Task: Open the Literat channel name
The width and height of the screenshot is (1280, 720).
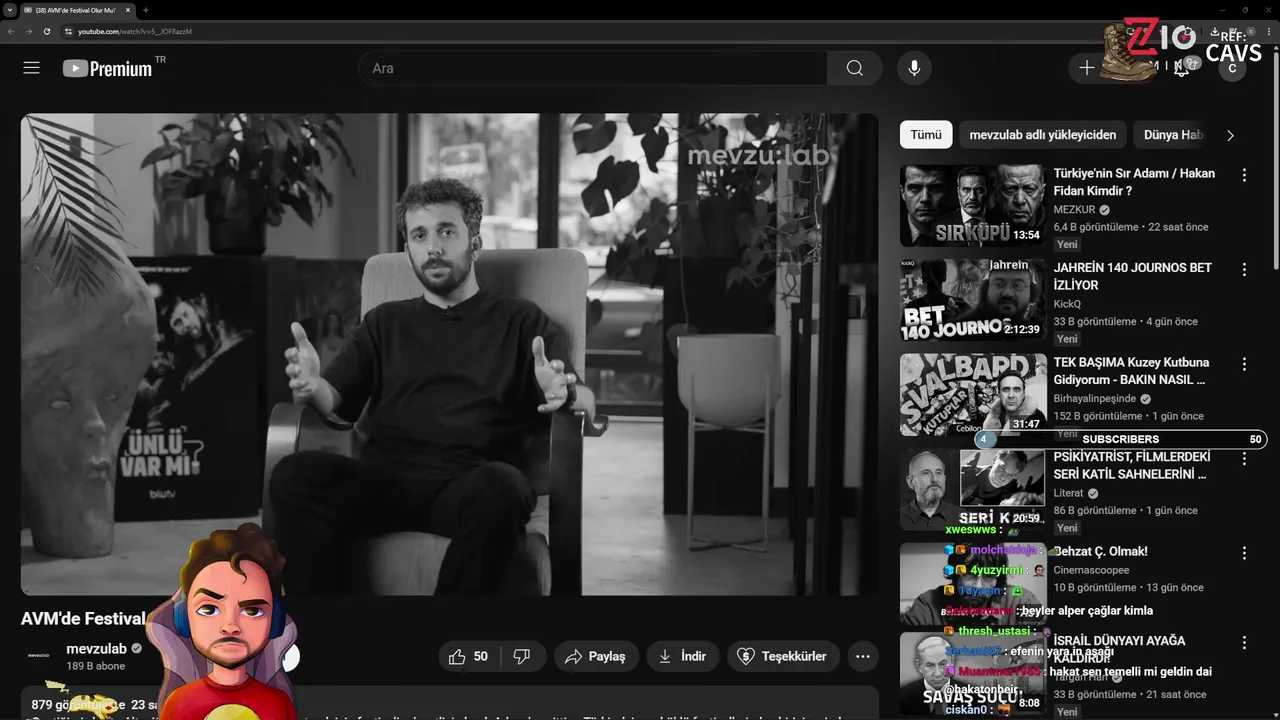Action: (1068, 493)
